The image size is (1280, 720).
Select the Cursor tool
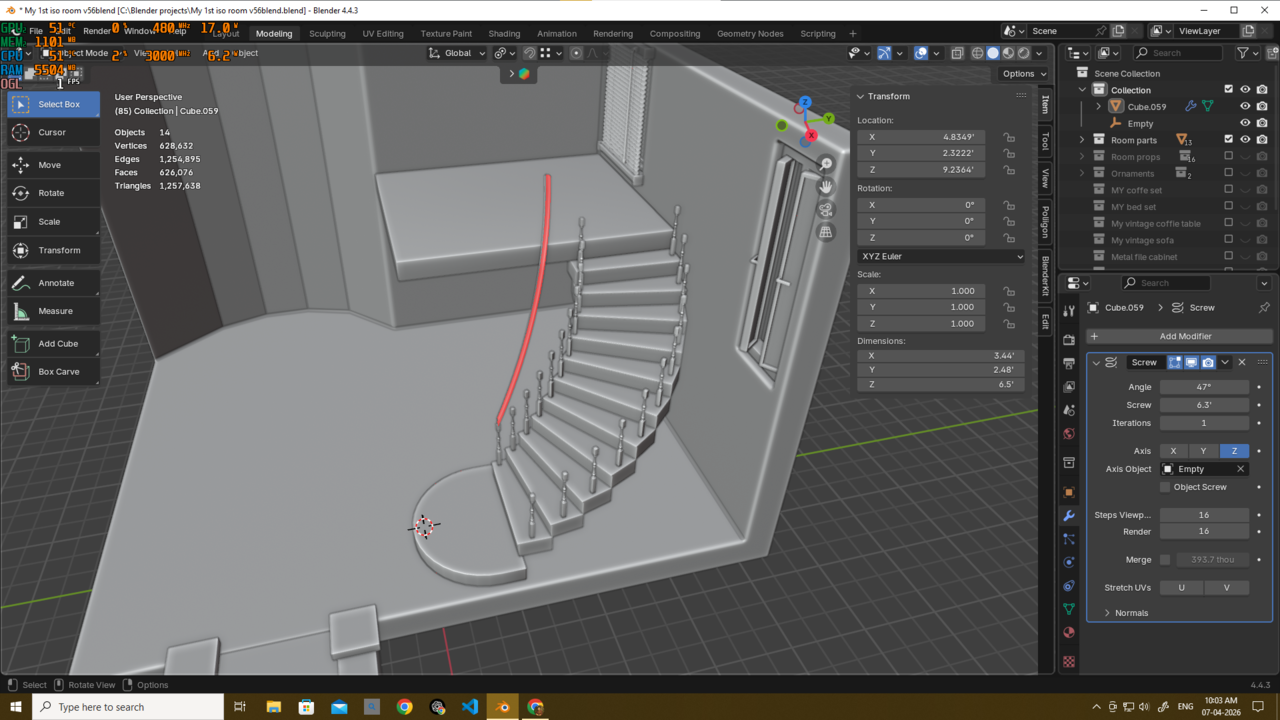pyautogui.click(x=52, y=132)
